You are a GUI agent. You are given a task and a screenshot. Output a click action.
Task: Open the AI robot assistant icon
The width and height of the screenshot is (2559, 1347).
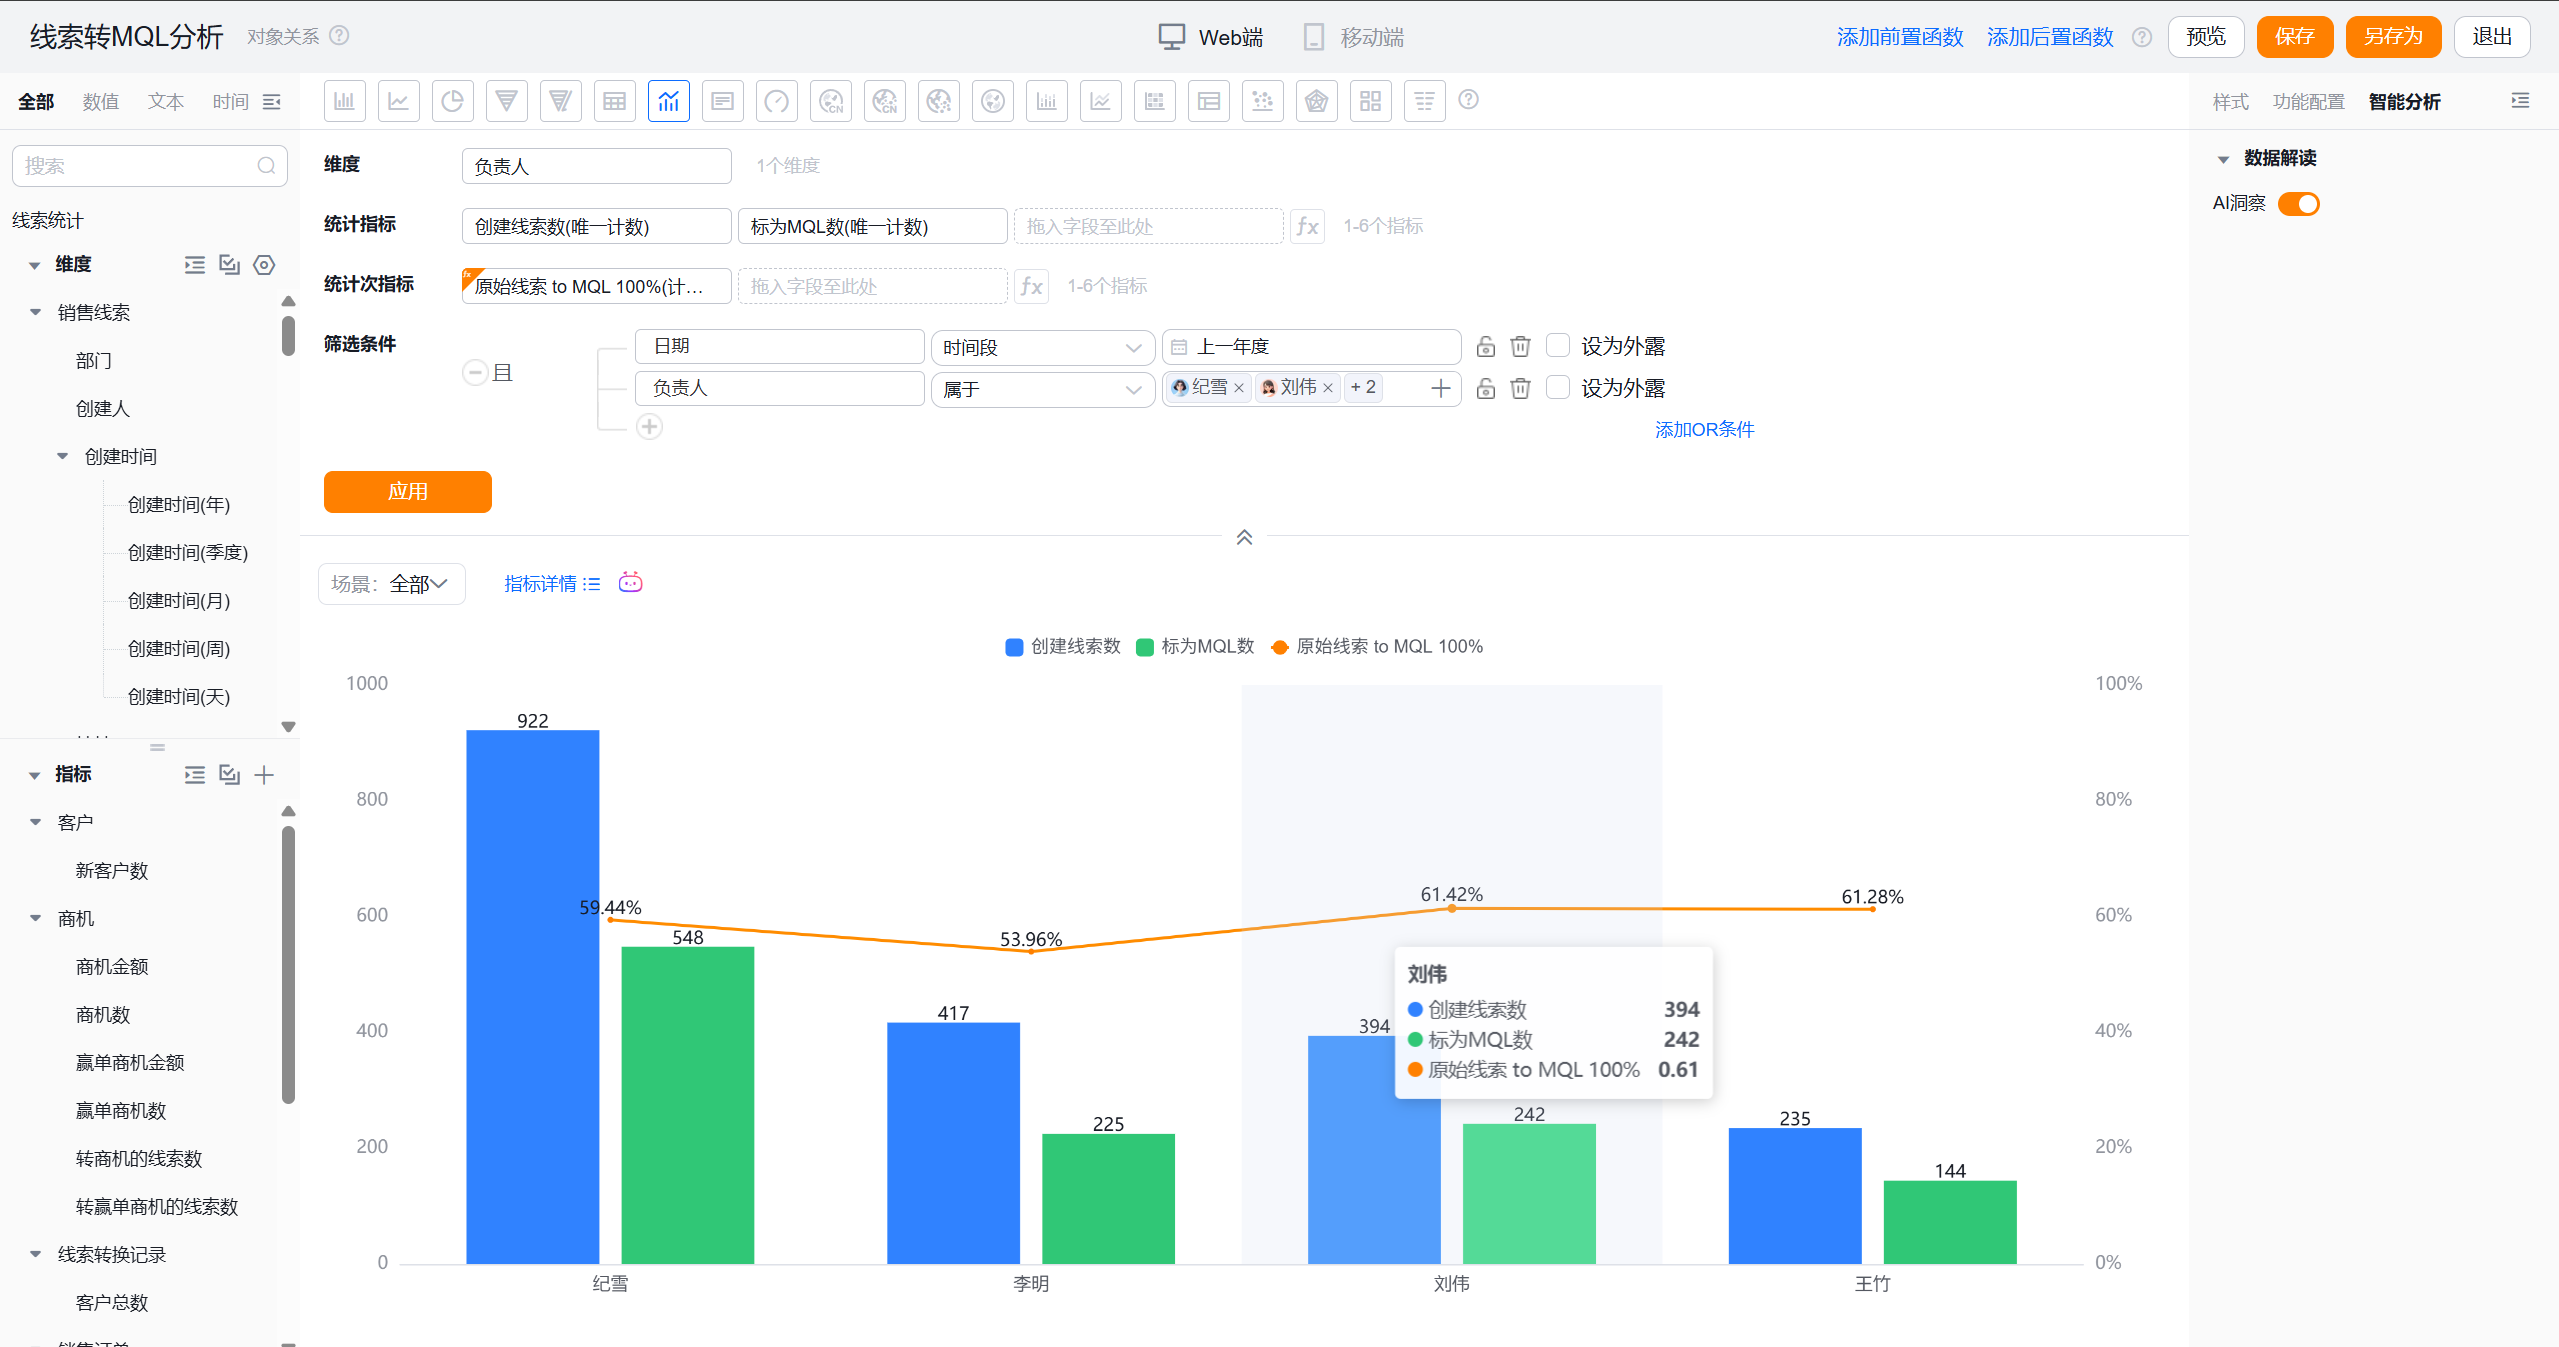[630, 582]
